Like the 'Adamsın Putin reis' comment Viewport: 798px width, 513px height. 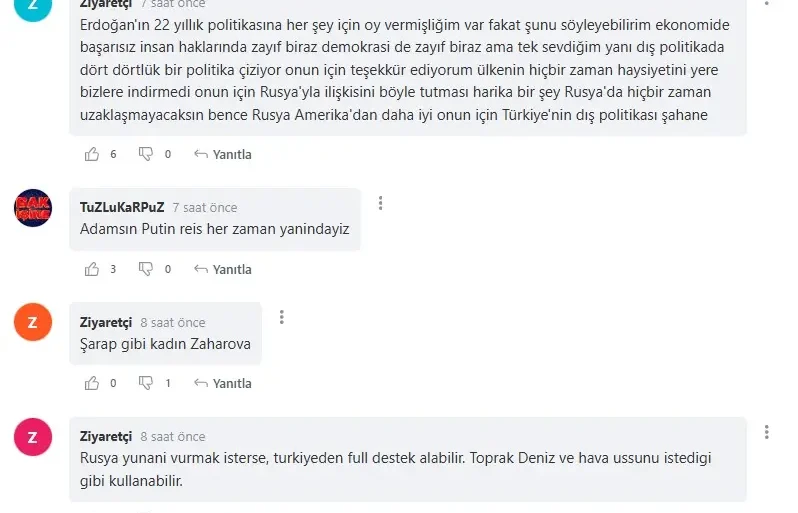[93, 269]
